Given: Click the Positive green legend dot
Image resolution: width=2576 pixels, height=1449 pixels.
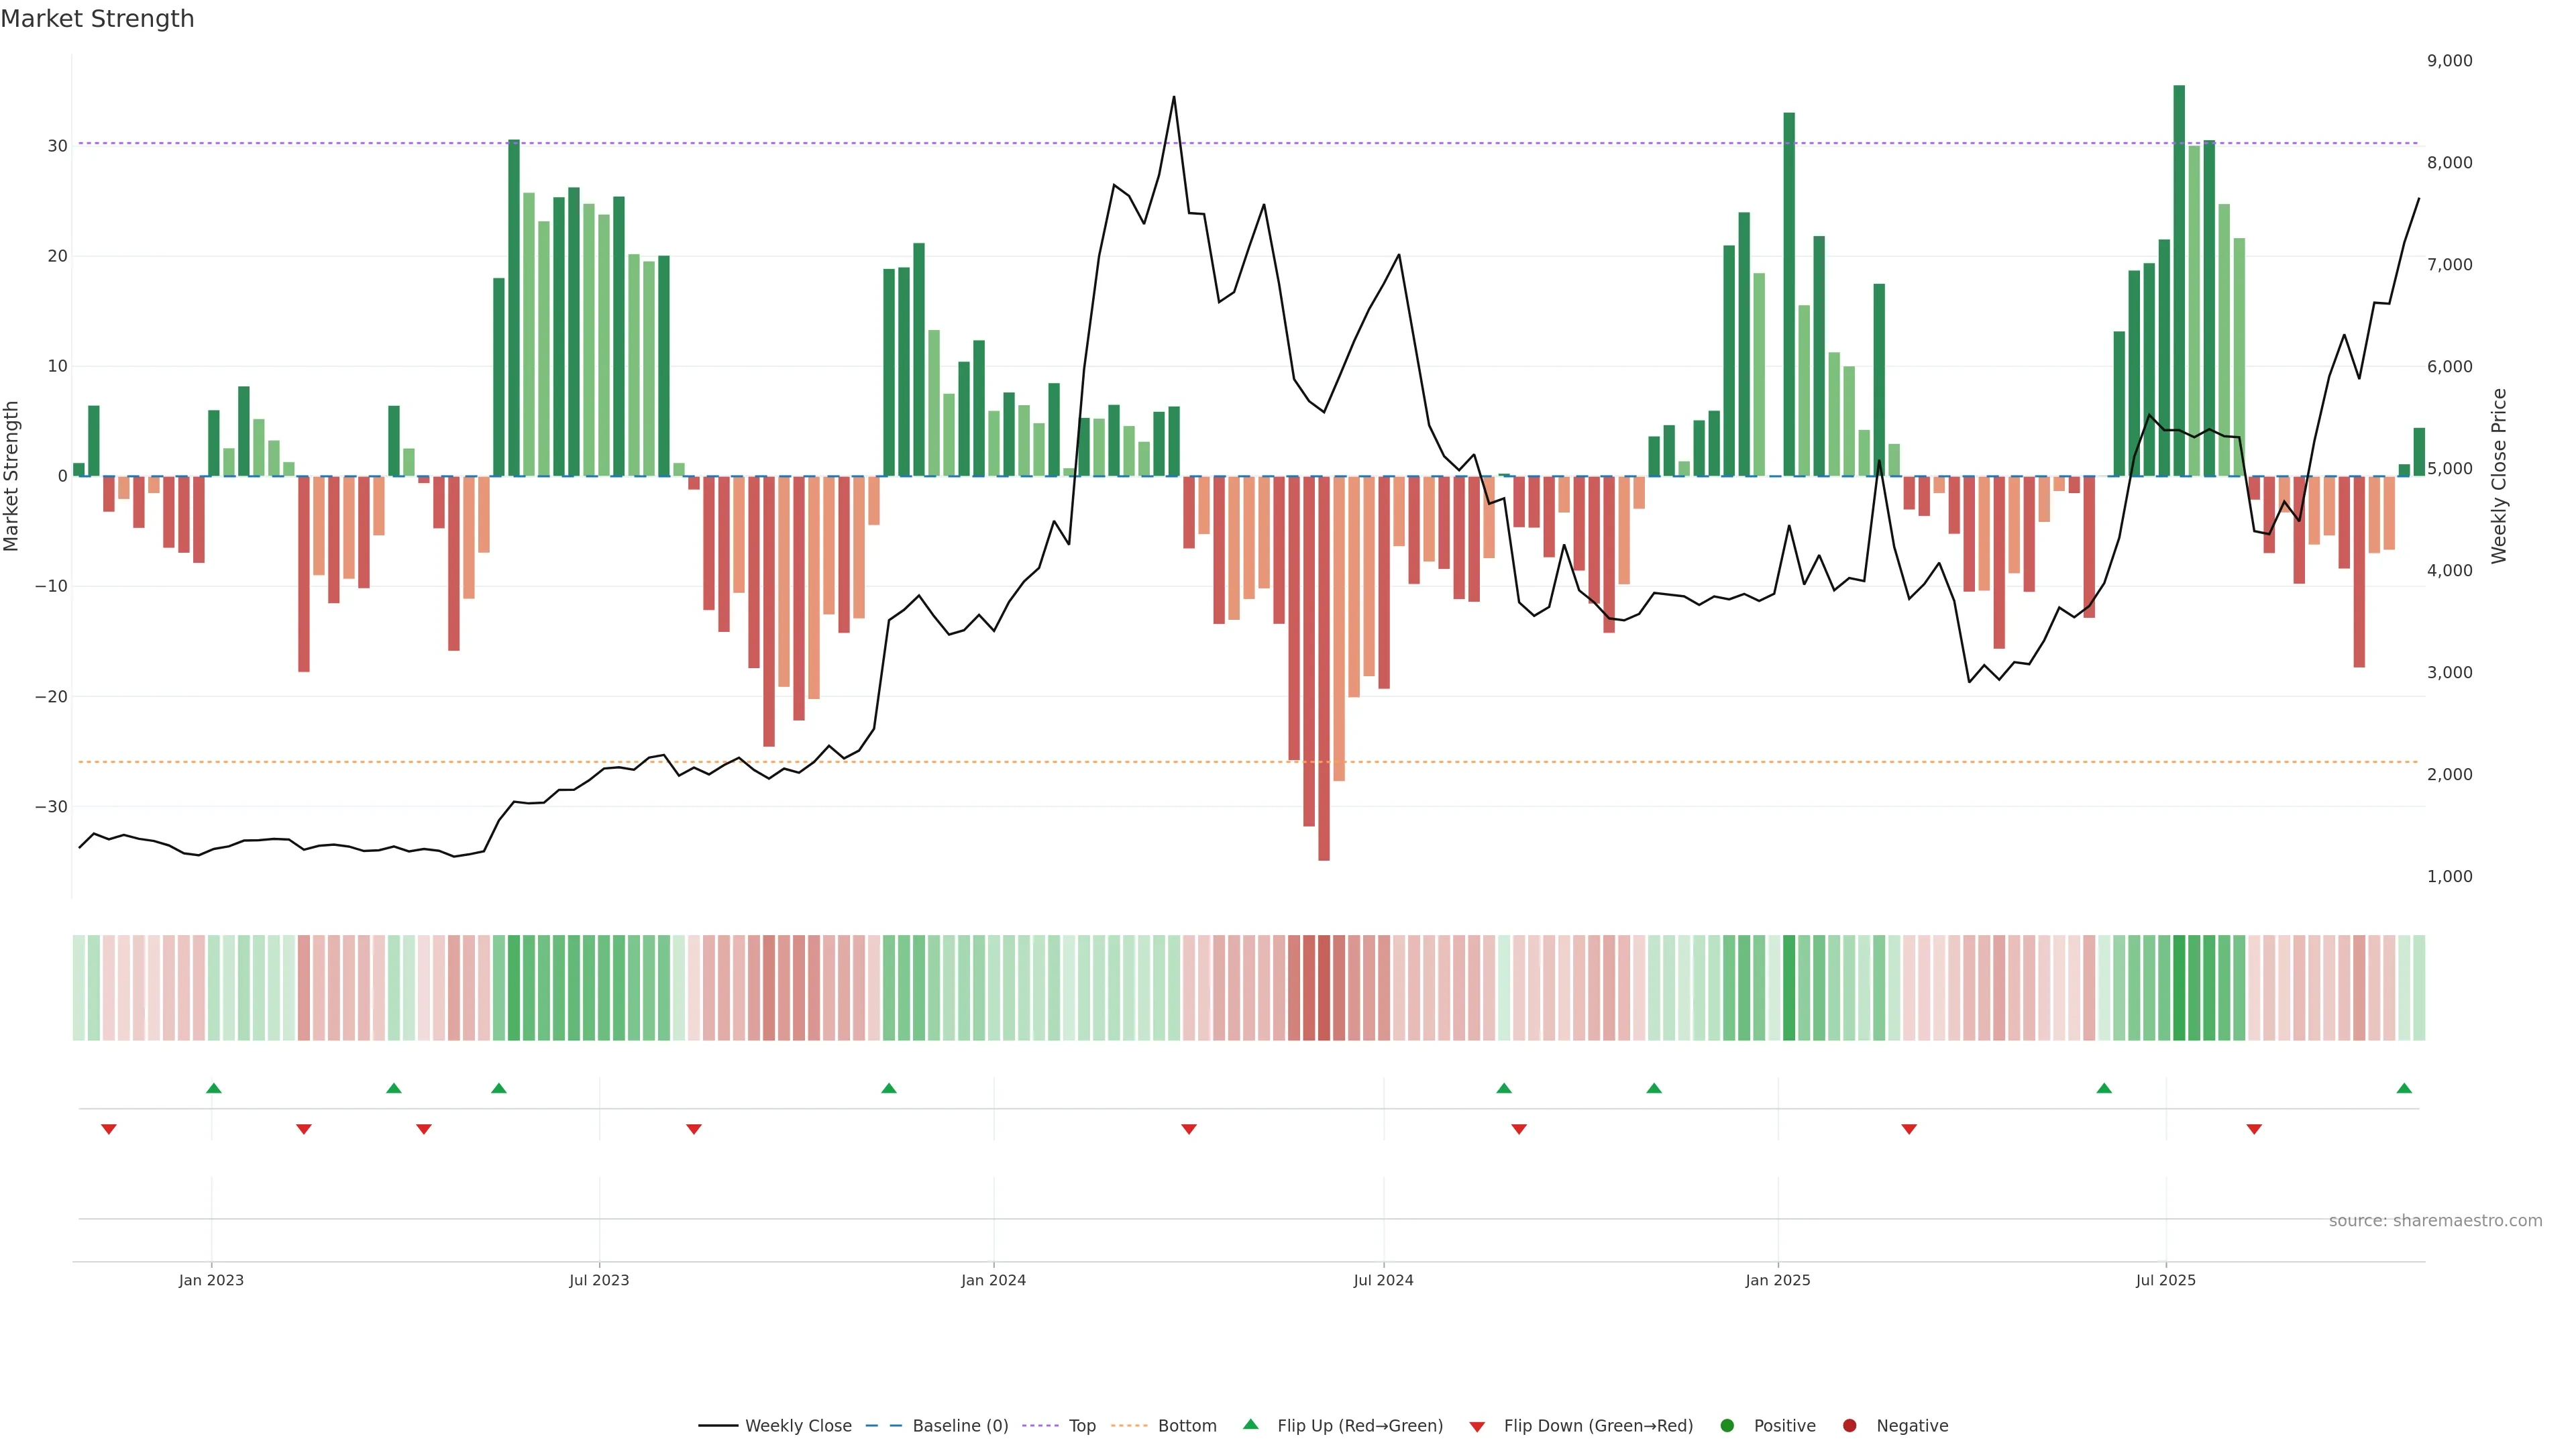Looking at the screenshot, I should 1726,1425.
